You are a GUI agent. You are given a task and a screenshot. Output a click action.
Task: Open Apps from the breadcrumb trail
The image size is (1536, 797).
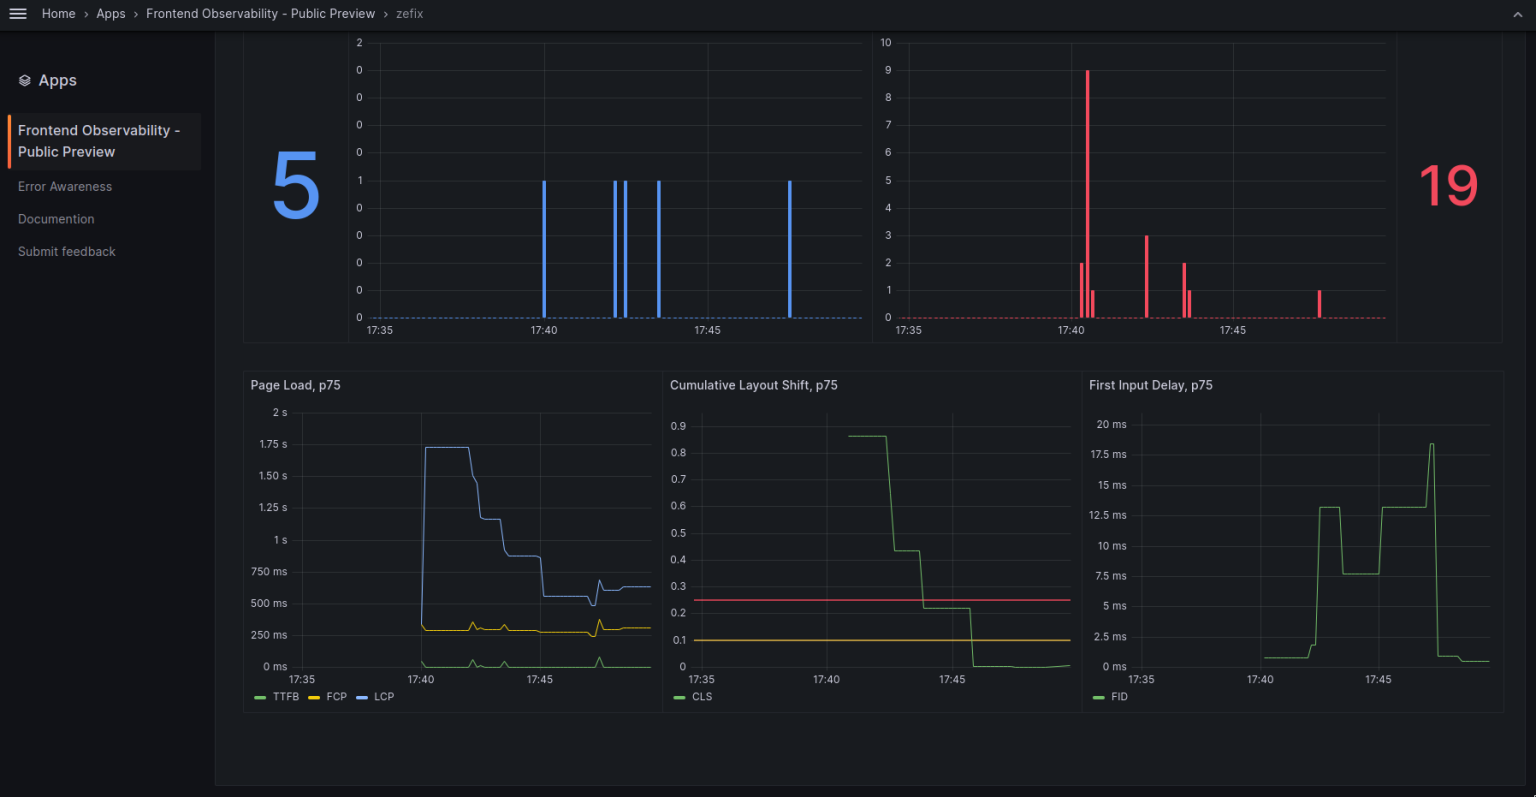pyautogui.click(x=110, y=14)
